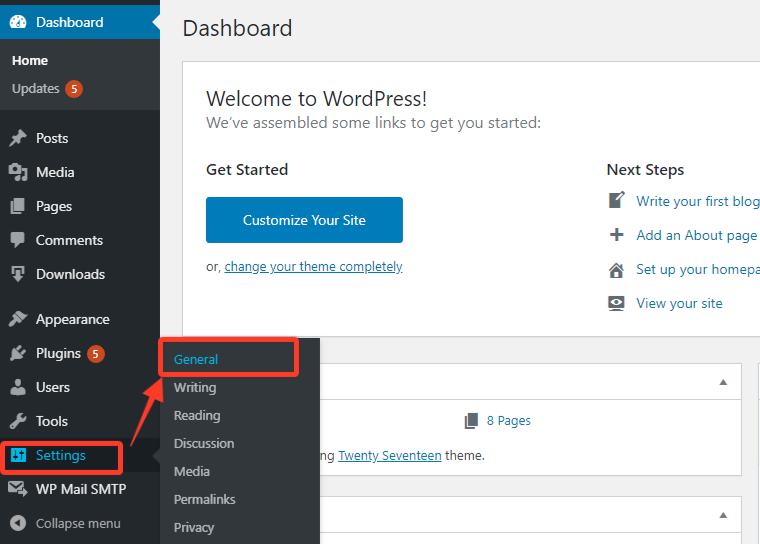Click the WP Mail SMTP envelope icon
The width and height of the screenshot is (760, 544).
pyautogui.click(x=18, y=489)
